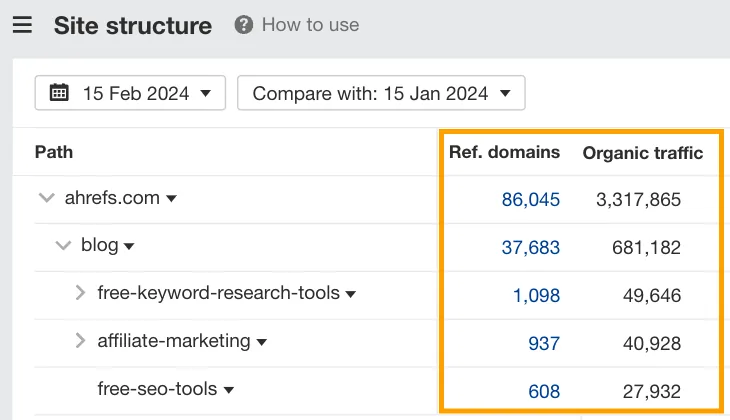Viewport: 730px width, 420px height.
Task: Expand the free-keyword-research-tools folder
Action: tap(81, 293)
